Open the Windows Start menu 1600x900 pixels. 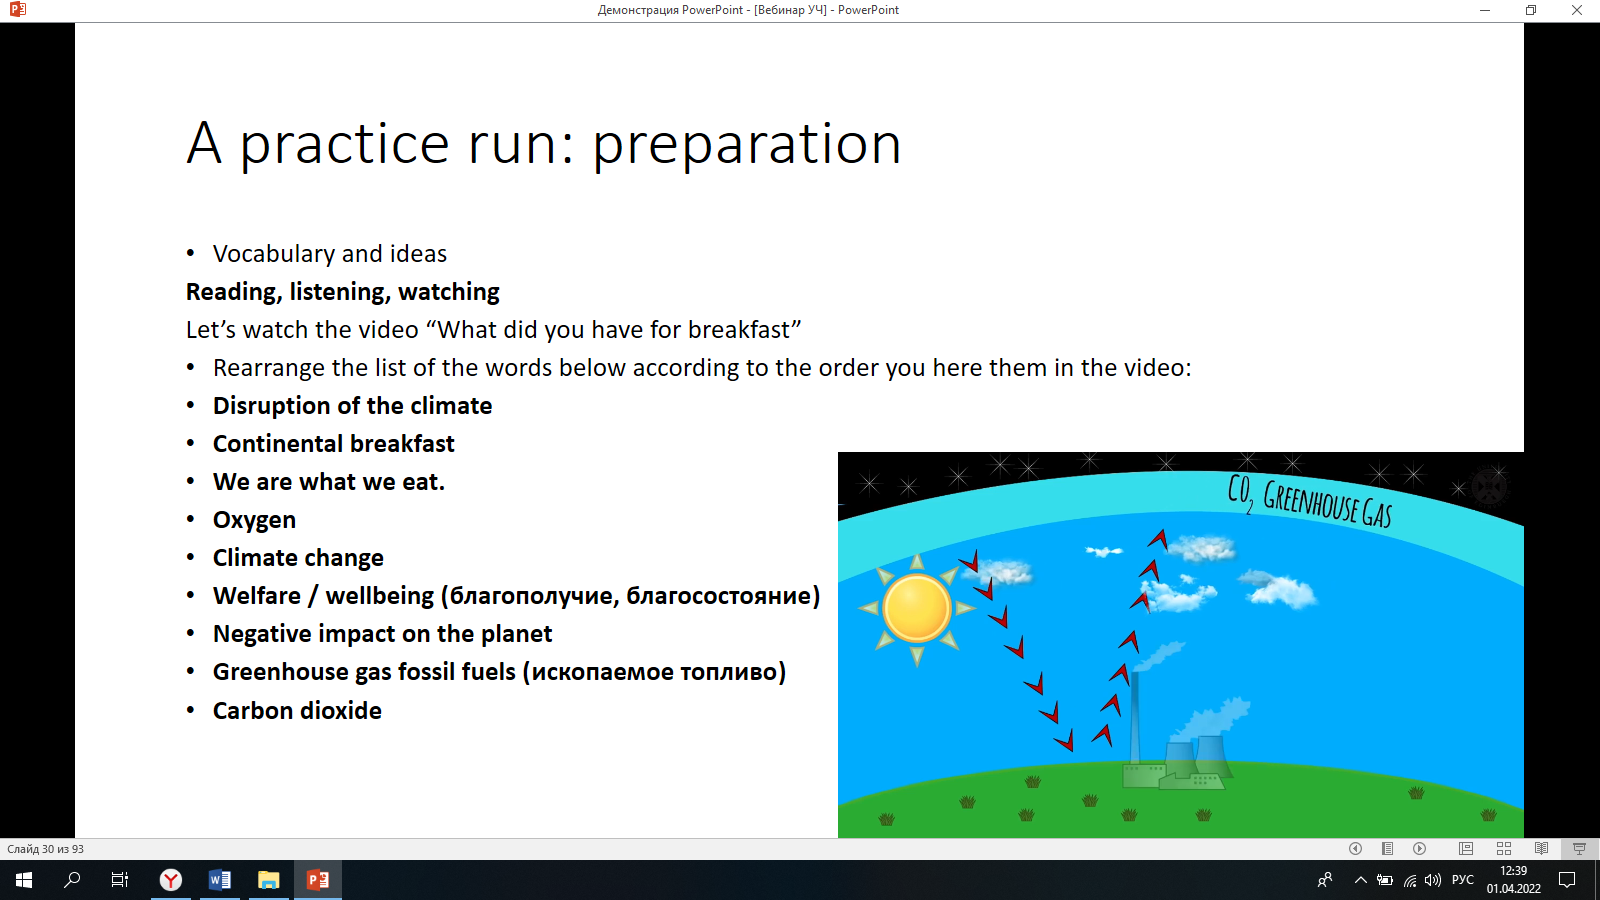coord(24,880)
